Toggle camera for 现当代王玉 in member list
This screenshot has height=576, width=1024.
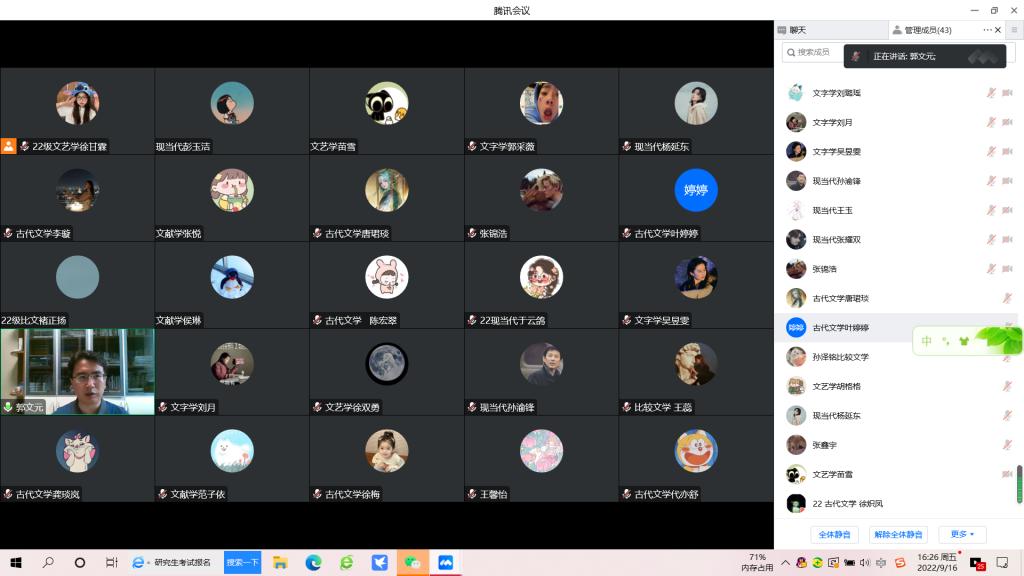coord(1007,210)
